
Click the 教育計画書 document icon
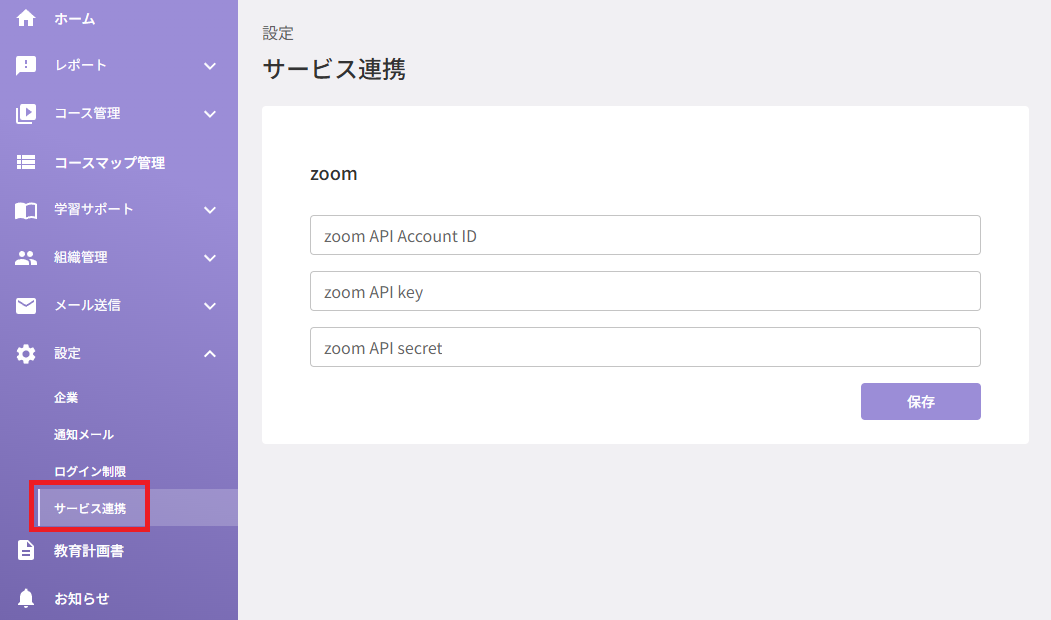coord(25,550)
